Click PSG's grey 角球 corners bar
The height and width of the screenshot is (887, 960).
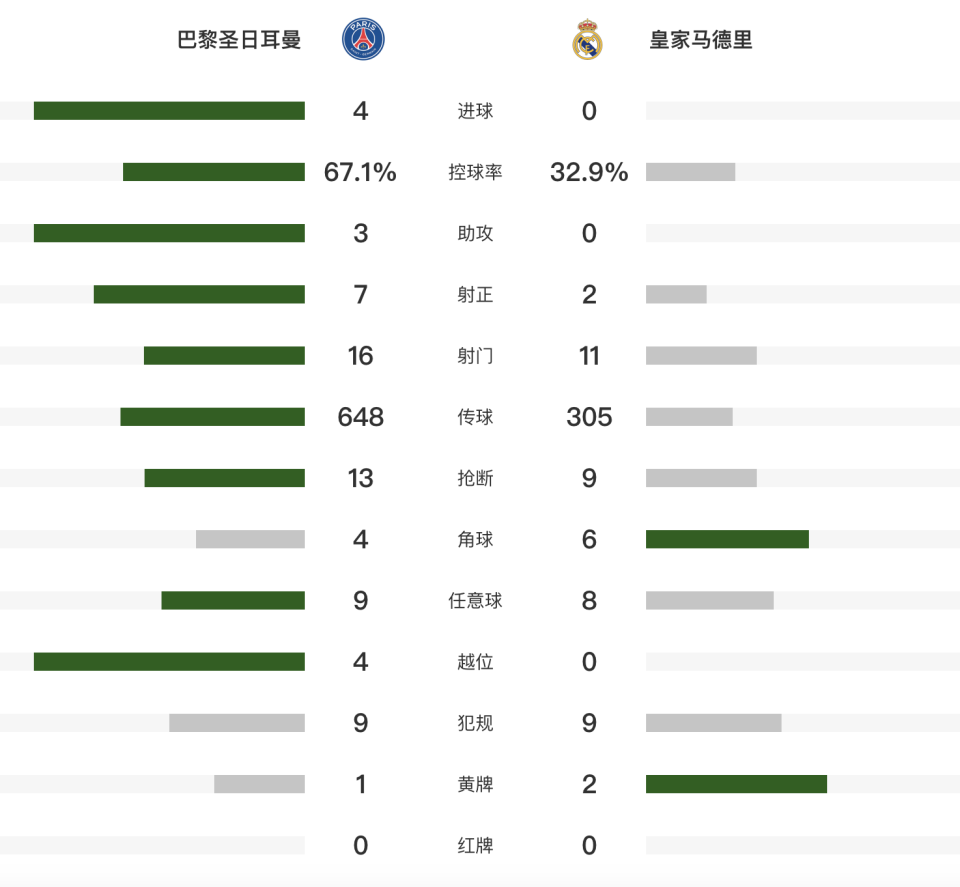(250, 539)
